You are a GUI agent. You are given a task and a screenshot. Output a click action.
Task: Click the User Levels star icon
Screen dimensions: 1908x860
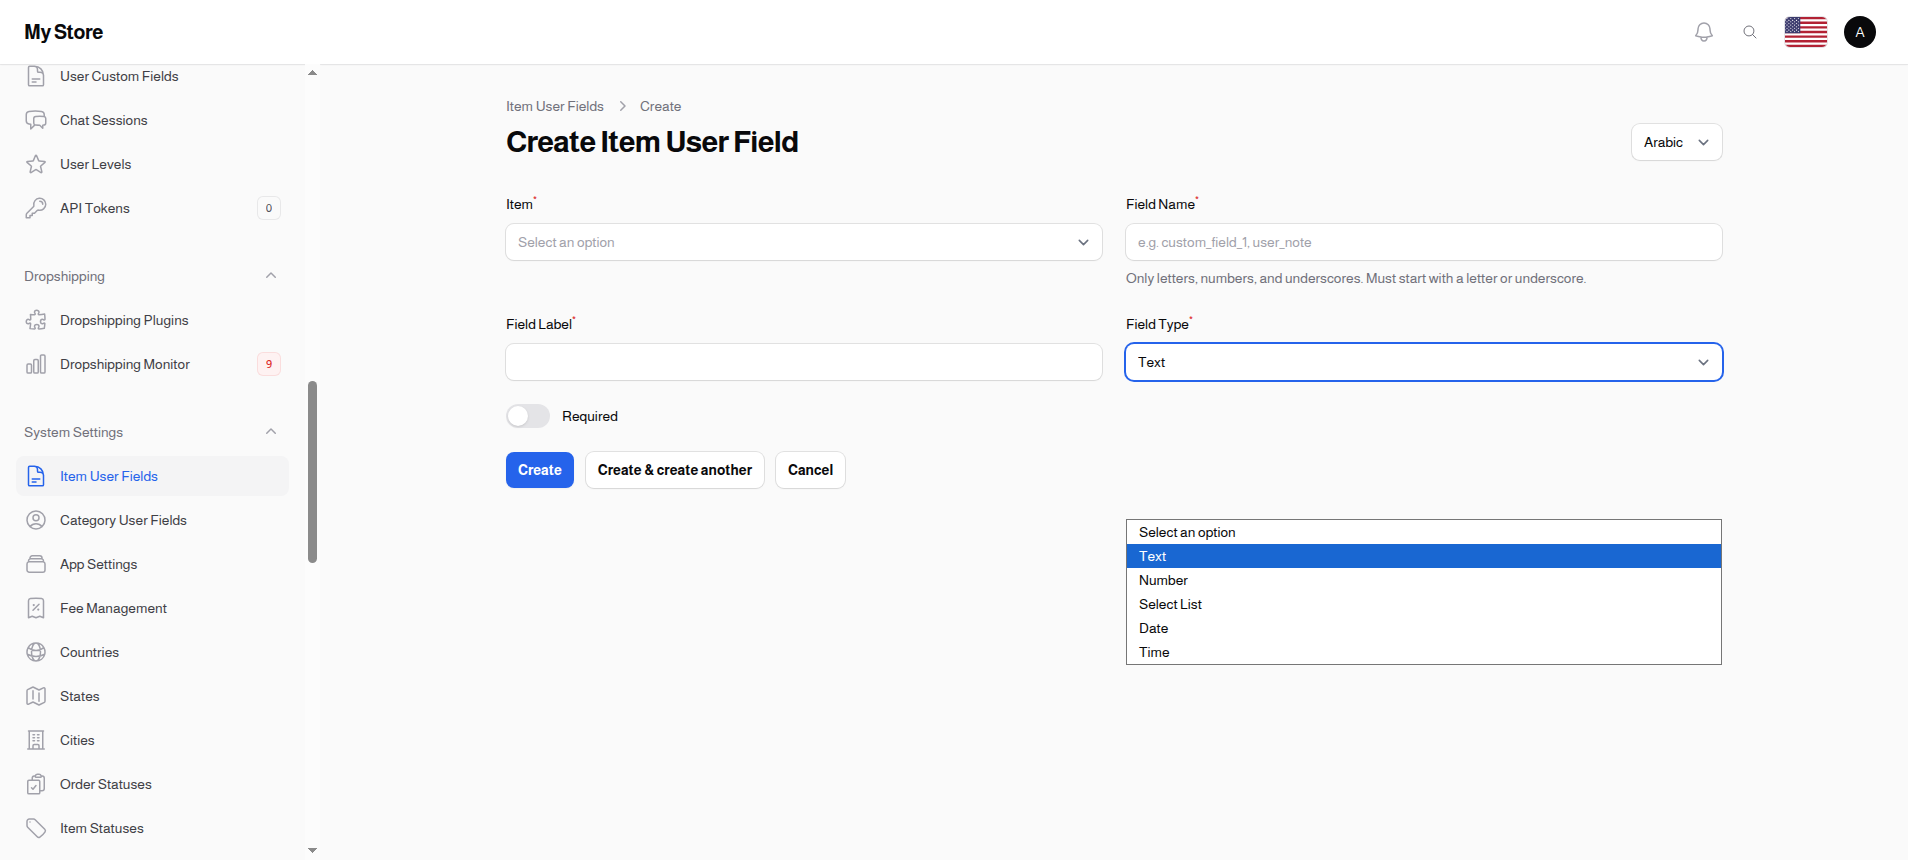tap(36, 164)
